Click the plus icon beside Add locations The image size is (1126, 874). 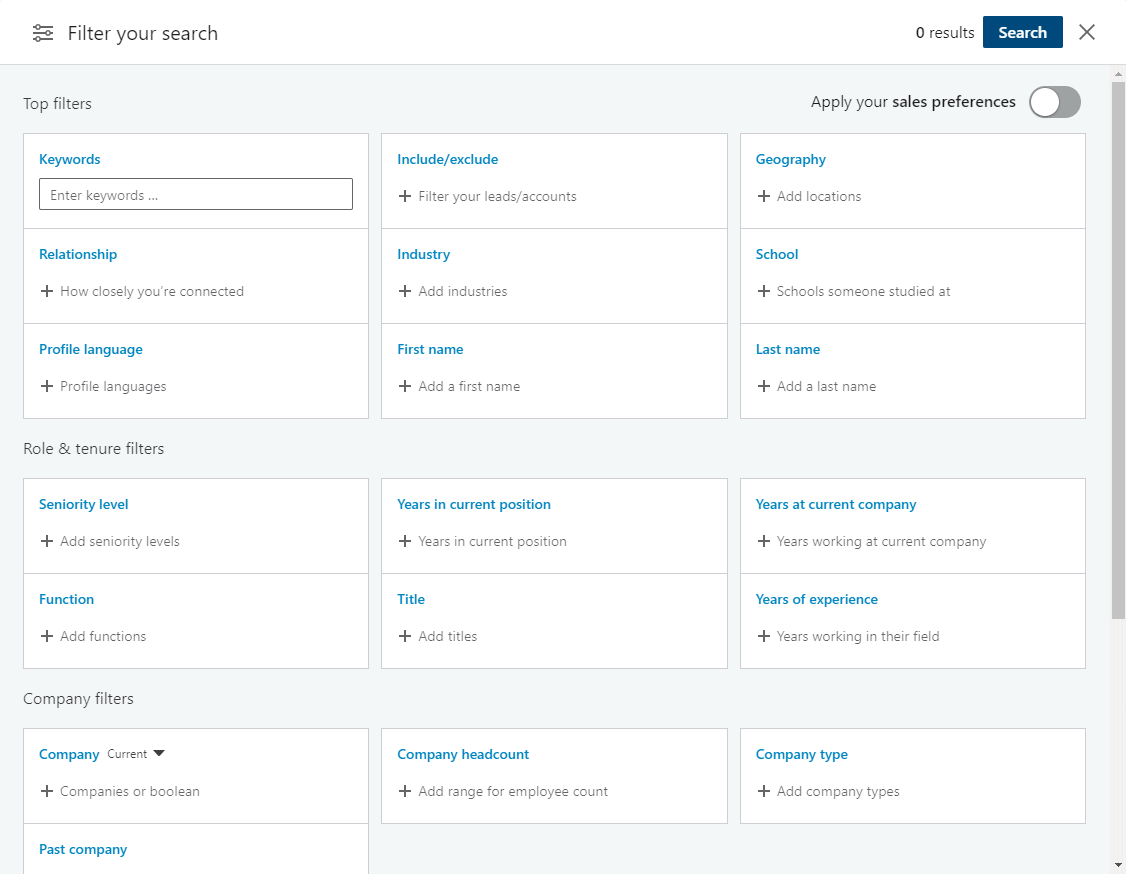point(763,196)
